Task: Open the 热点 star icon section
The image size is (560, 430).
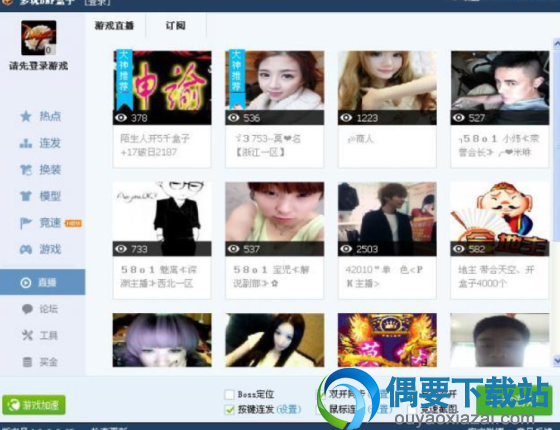Action: coord(26,116)
